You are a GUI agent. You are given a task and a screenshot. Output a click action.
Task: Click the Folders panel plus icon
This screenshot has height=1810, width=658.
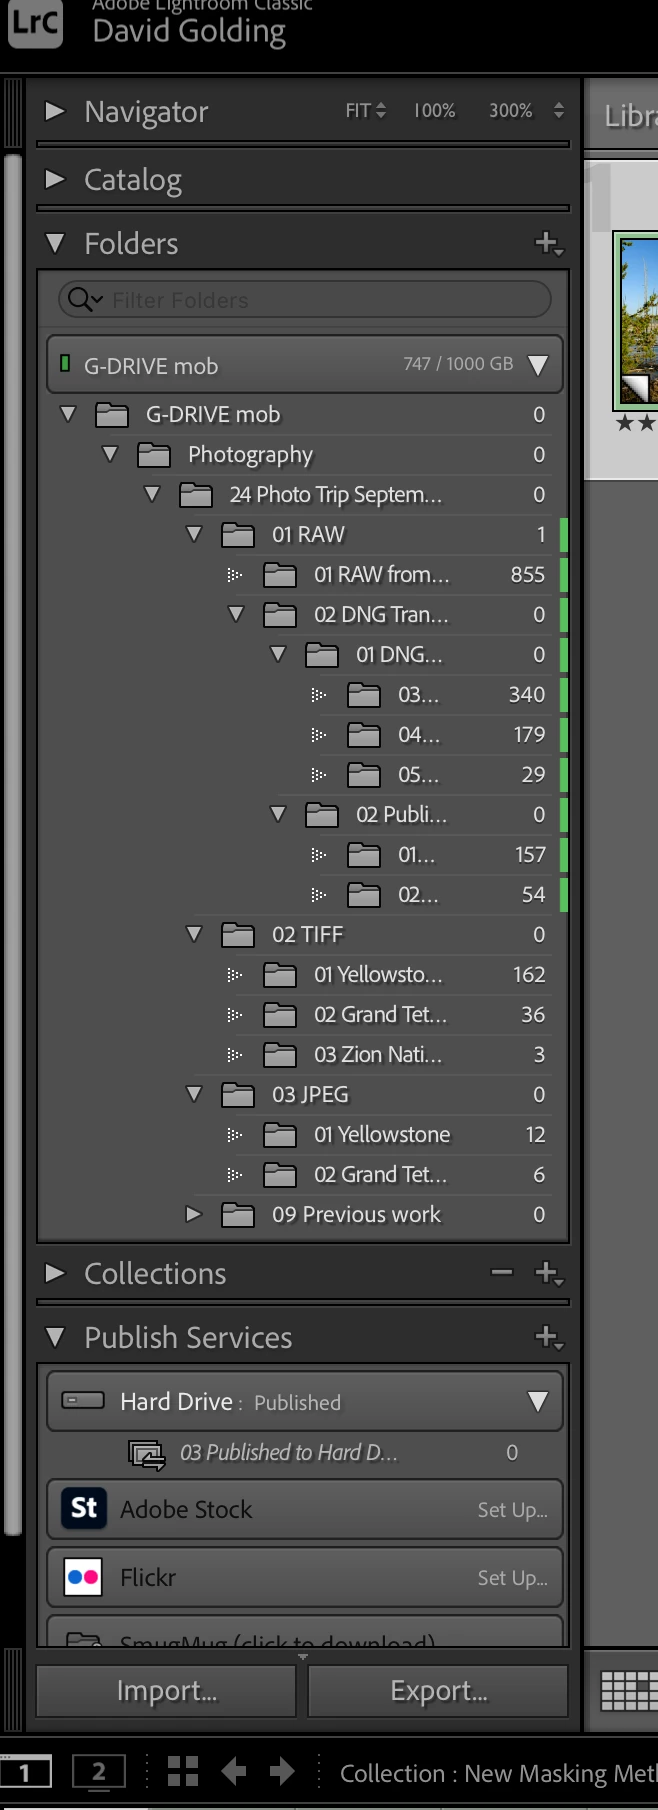(548, 243)
